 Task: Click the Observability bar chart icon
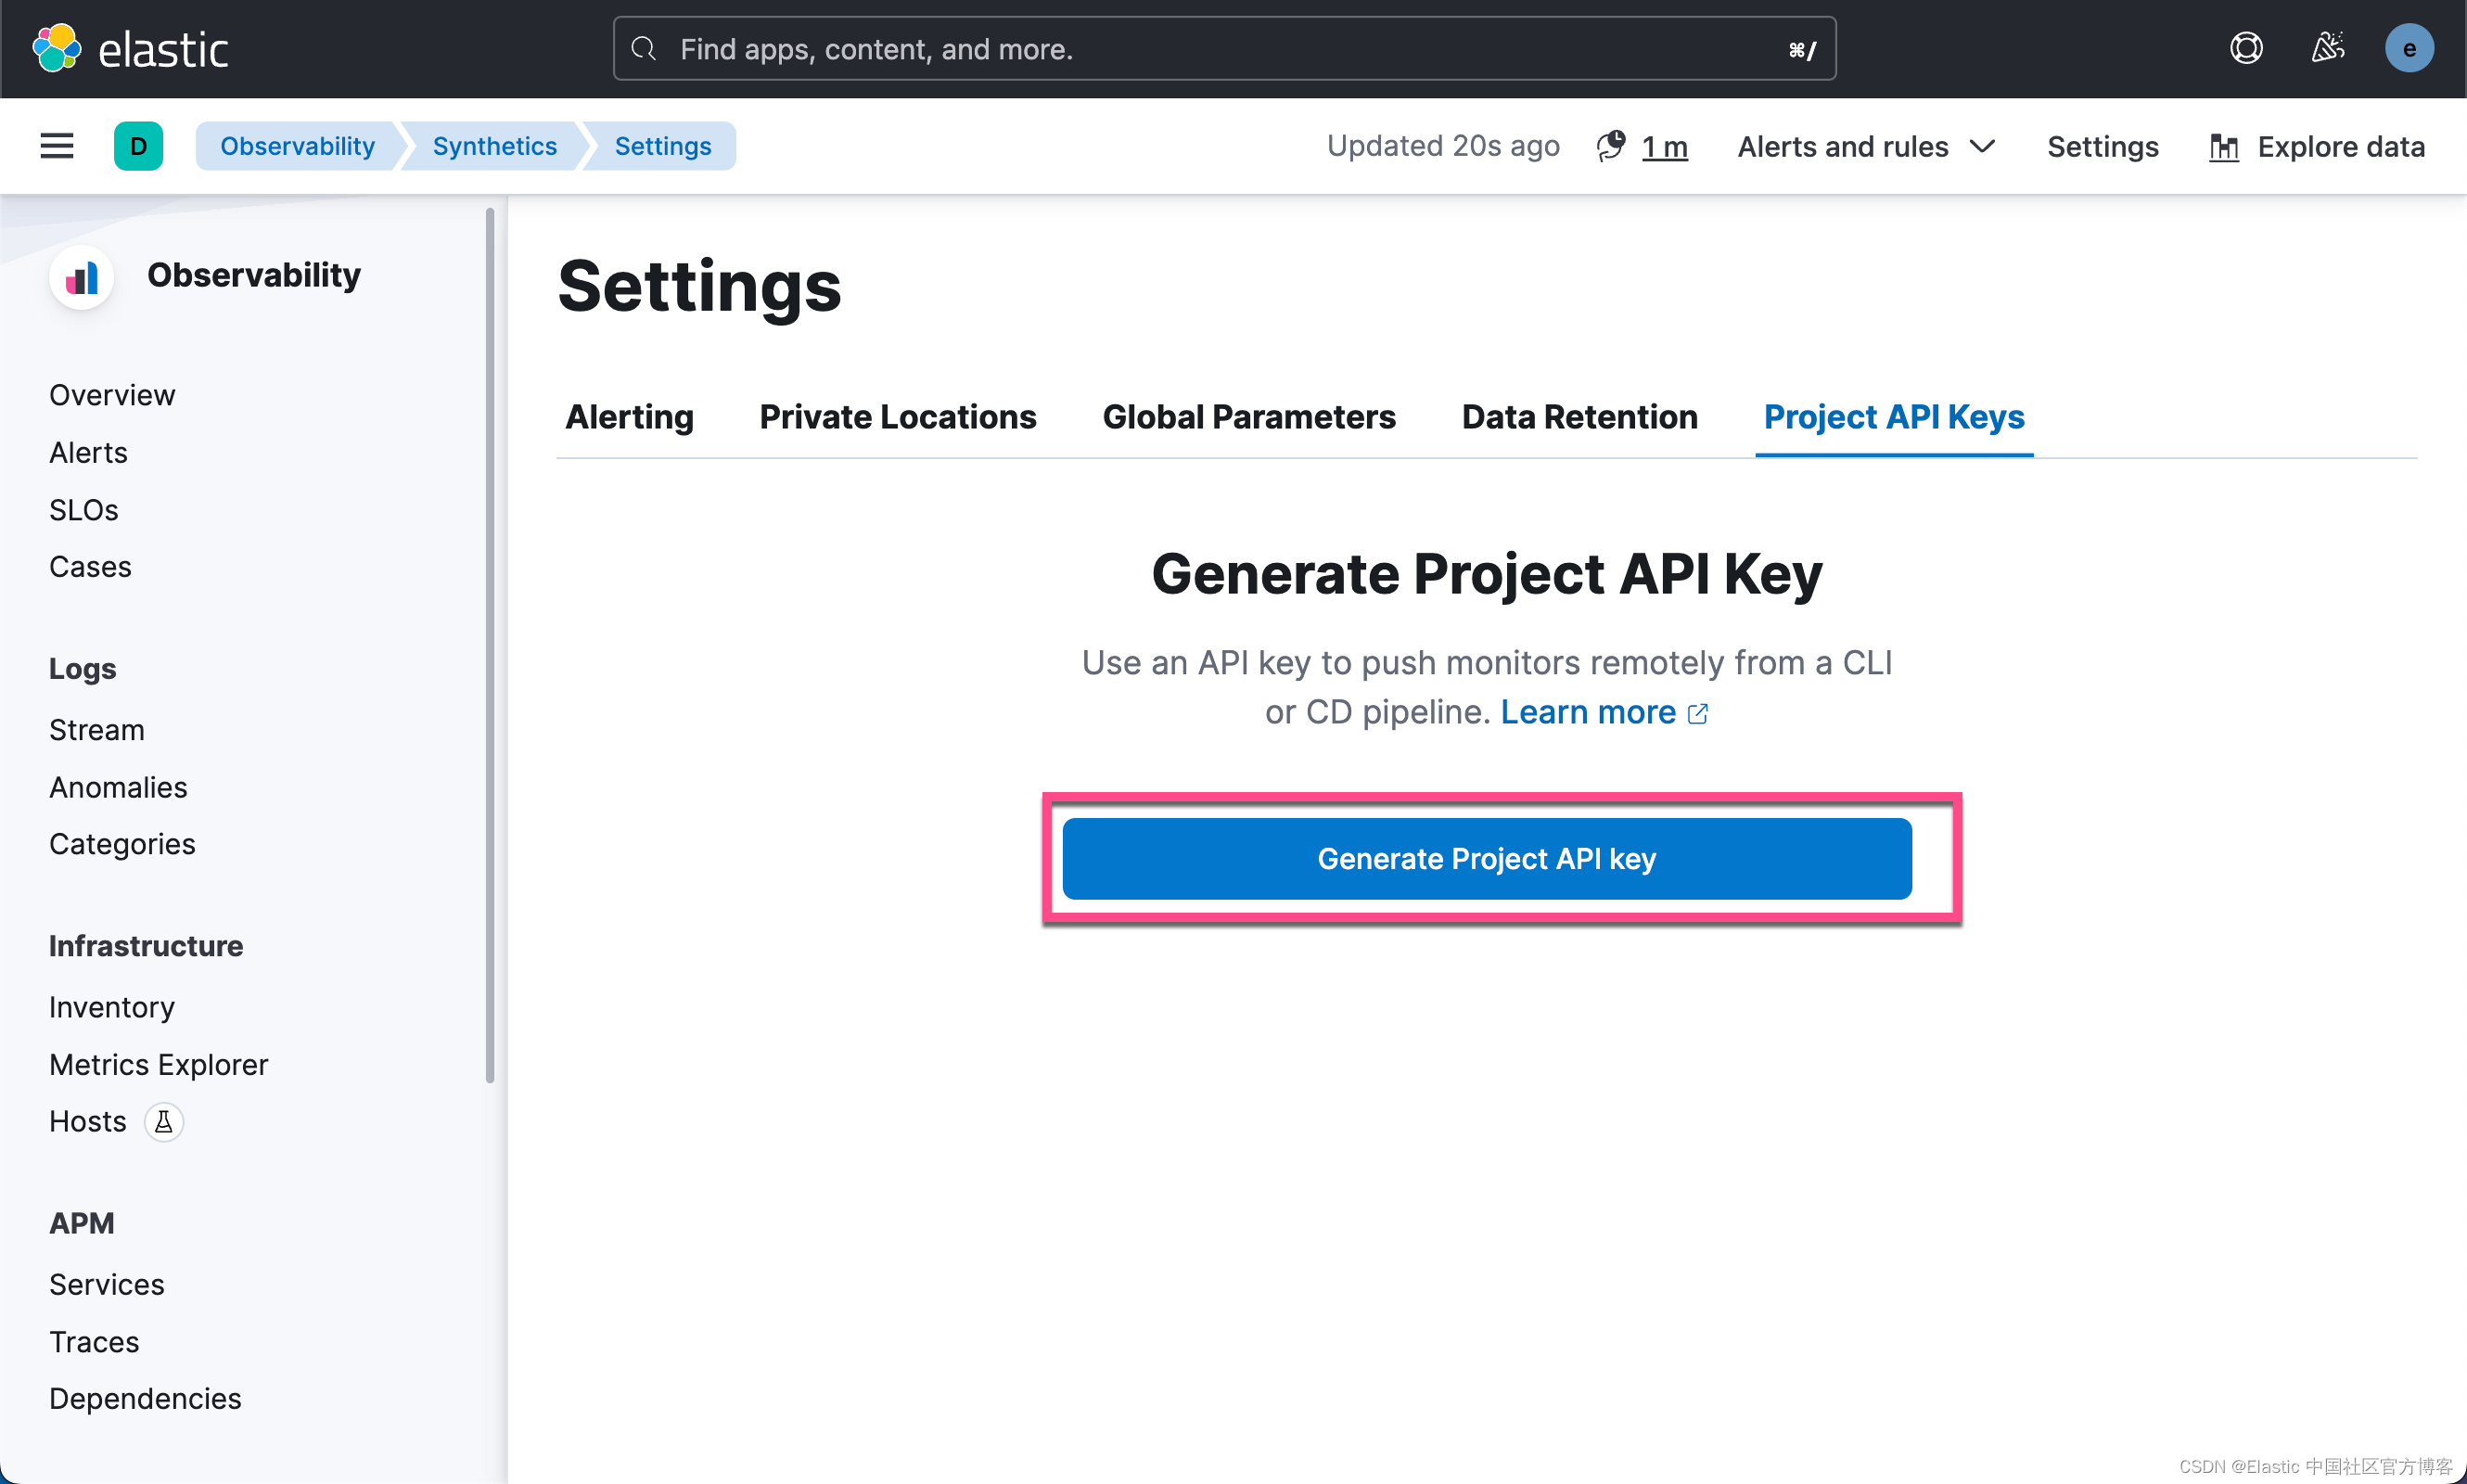pyautogui.click(x=82, y=277)
